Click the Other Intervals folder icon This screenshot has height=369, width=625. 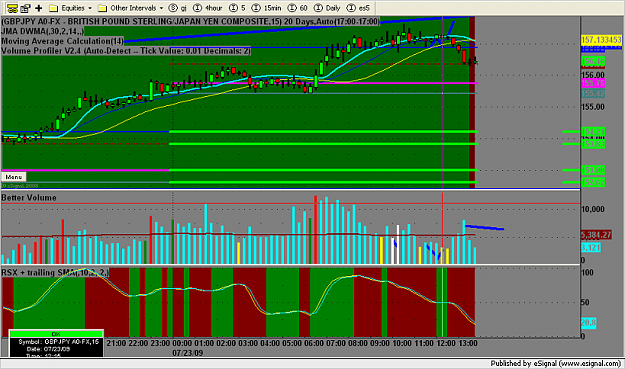point(102,8)
